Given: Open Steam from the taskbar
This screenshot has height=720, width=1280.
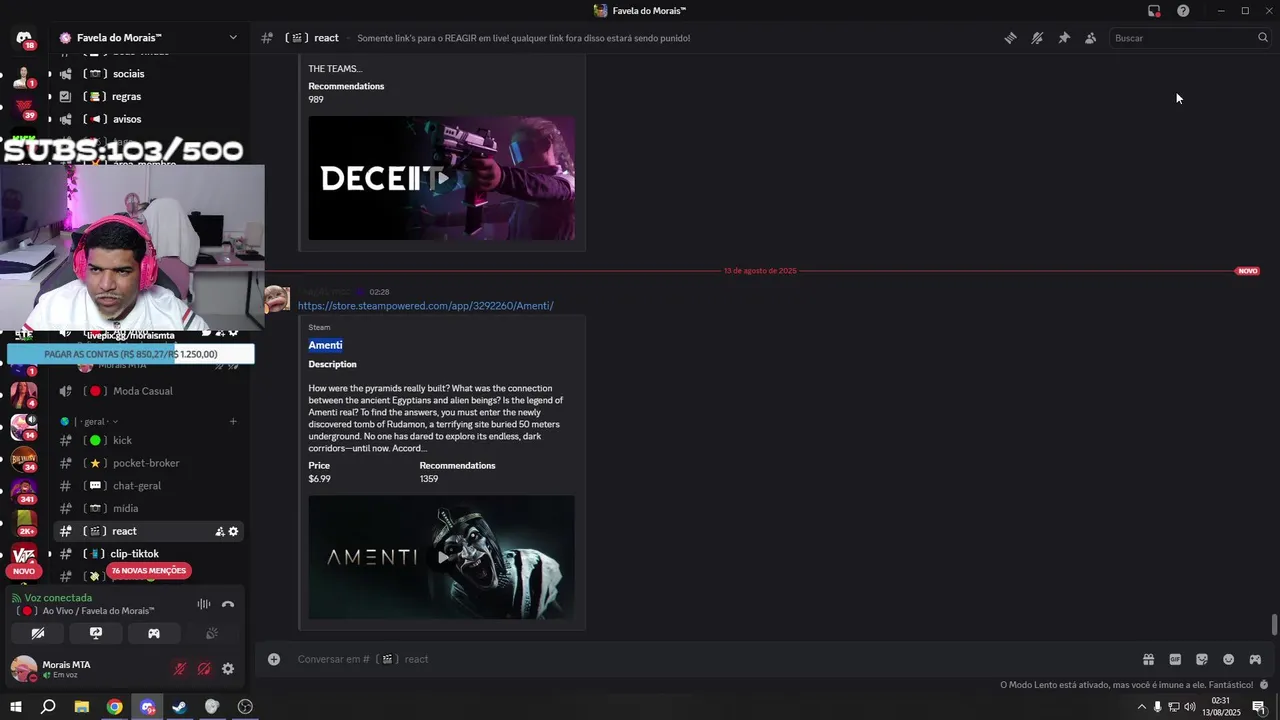Looking at the screenshot, I should (x=179, y=707).
